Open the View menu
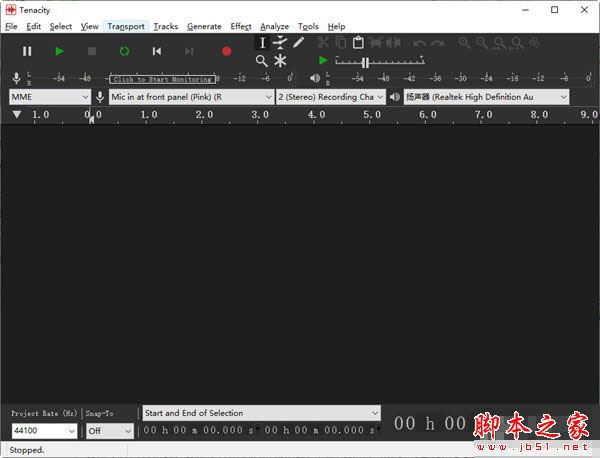Viewport: 600px width, 458px height. coord(90,26)
